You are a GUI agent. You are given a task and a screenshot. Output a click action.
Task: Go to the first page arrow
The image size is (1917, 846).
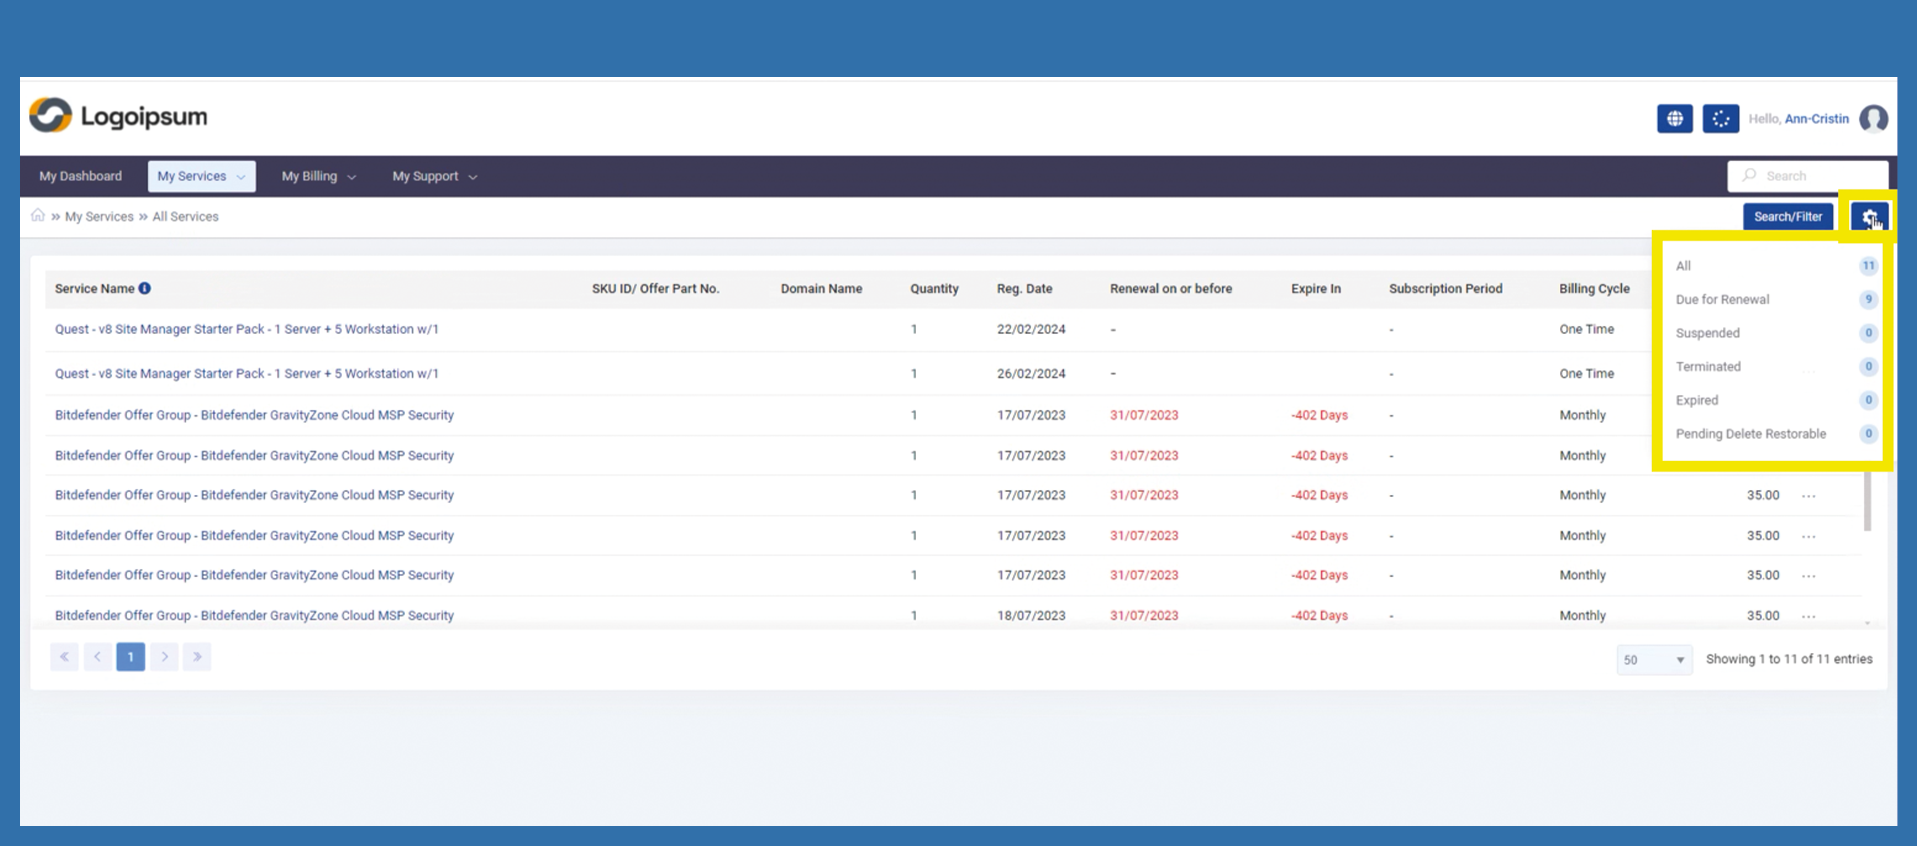pos(64,657)
